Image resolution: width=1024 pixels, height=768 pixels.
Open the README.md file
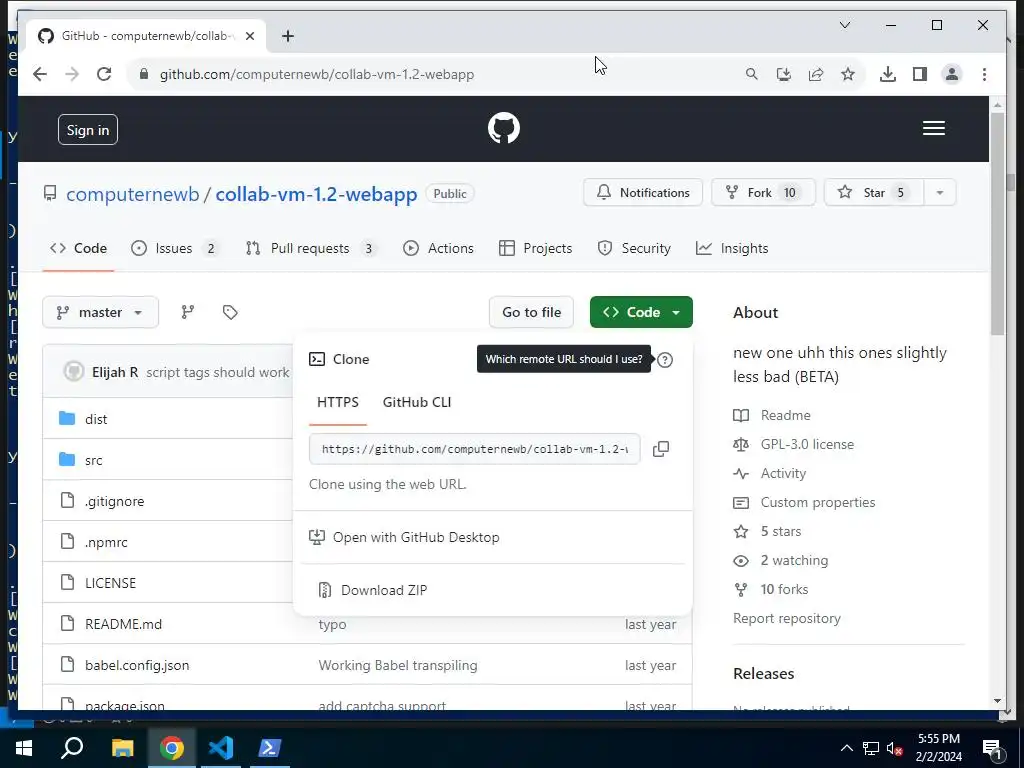[x=123, y=624]
